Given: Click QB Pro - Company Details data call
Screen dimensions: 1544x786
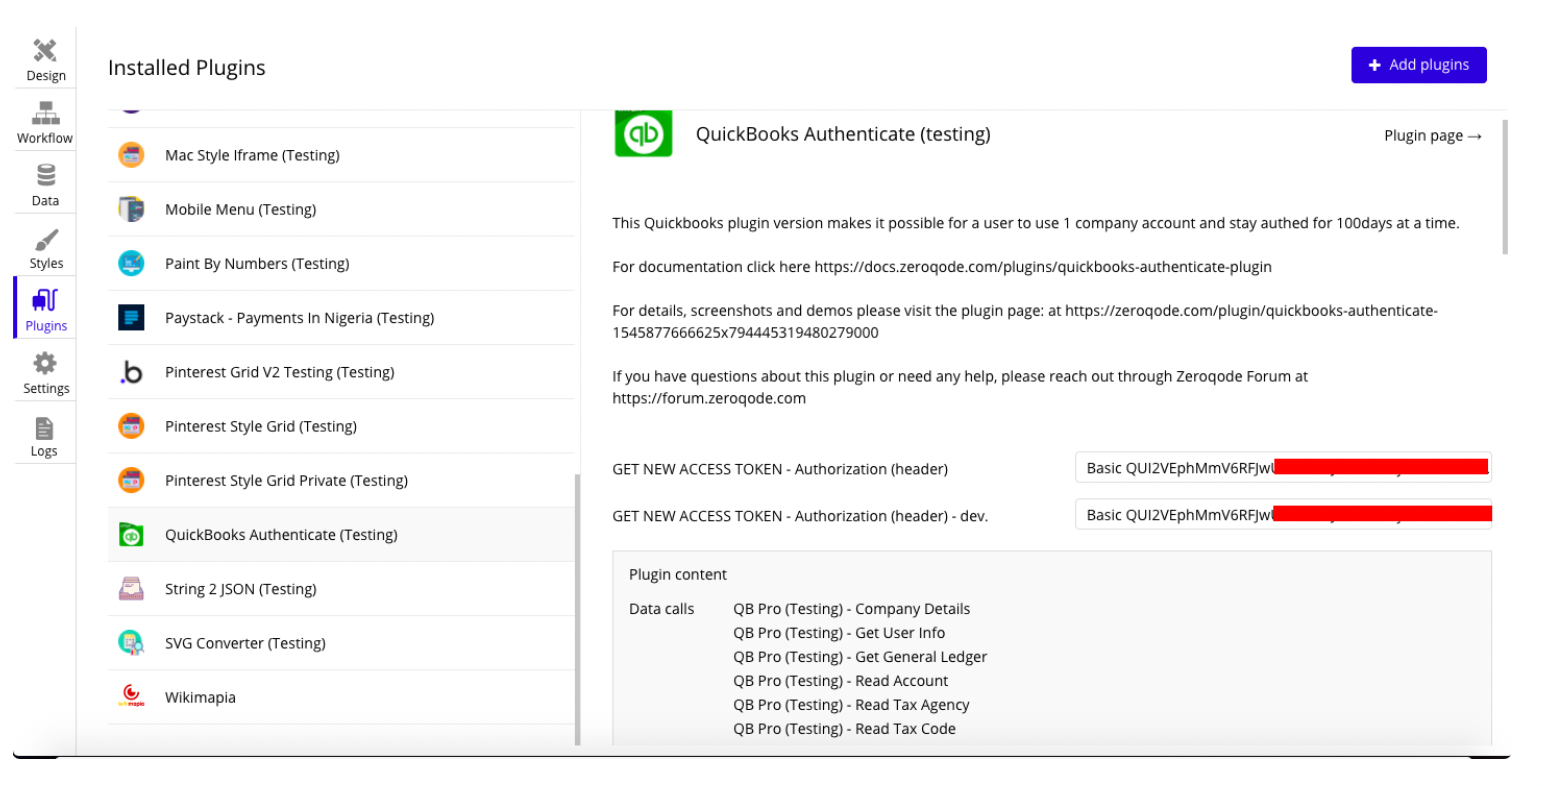Looking at the screenshot, I should [x=851, y=609].
